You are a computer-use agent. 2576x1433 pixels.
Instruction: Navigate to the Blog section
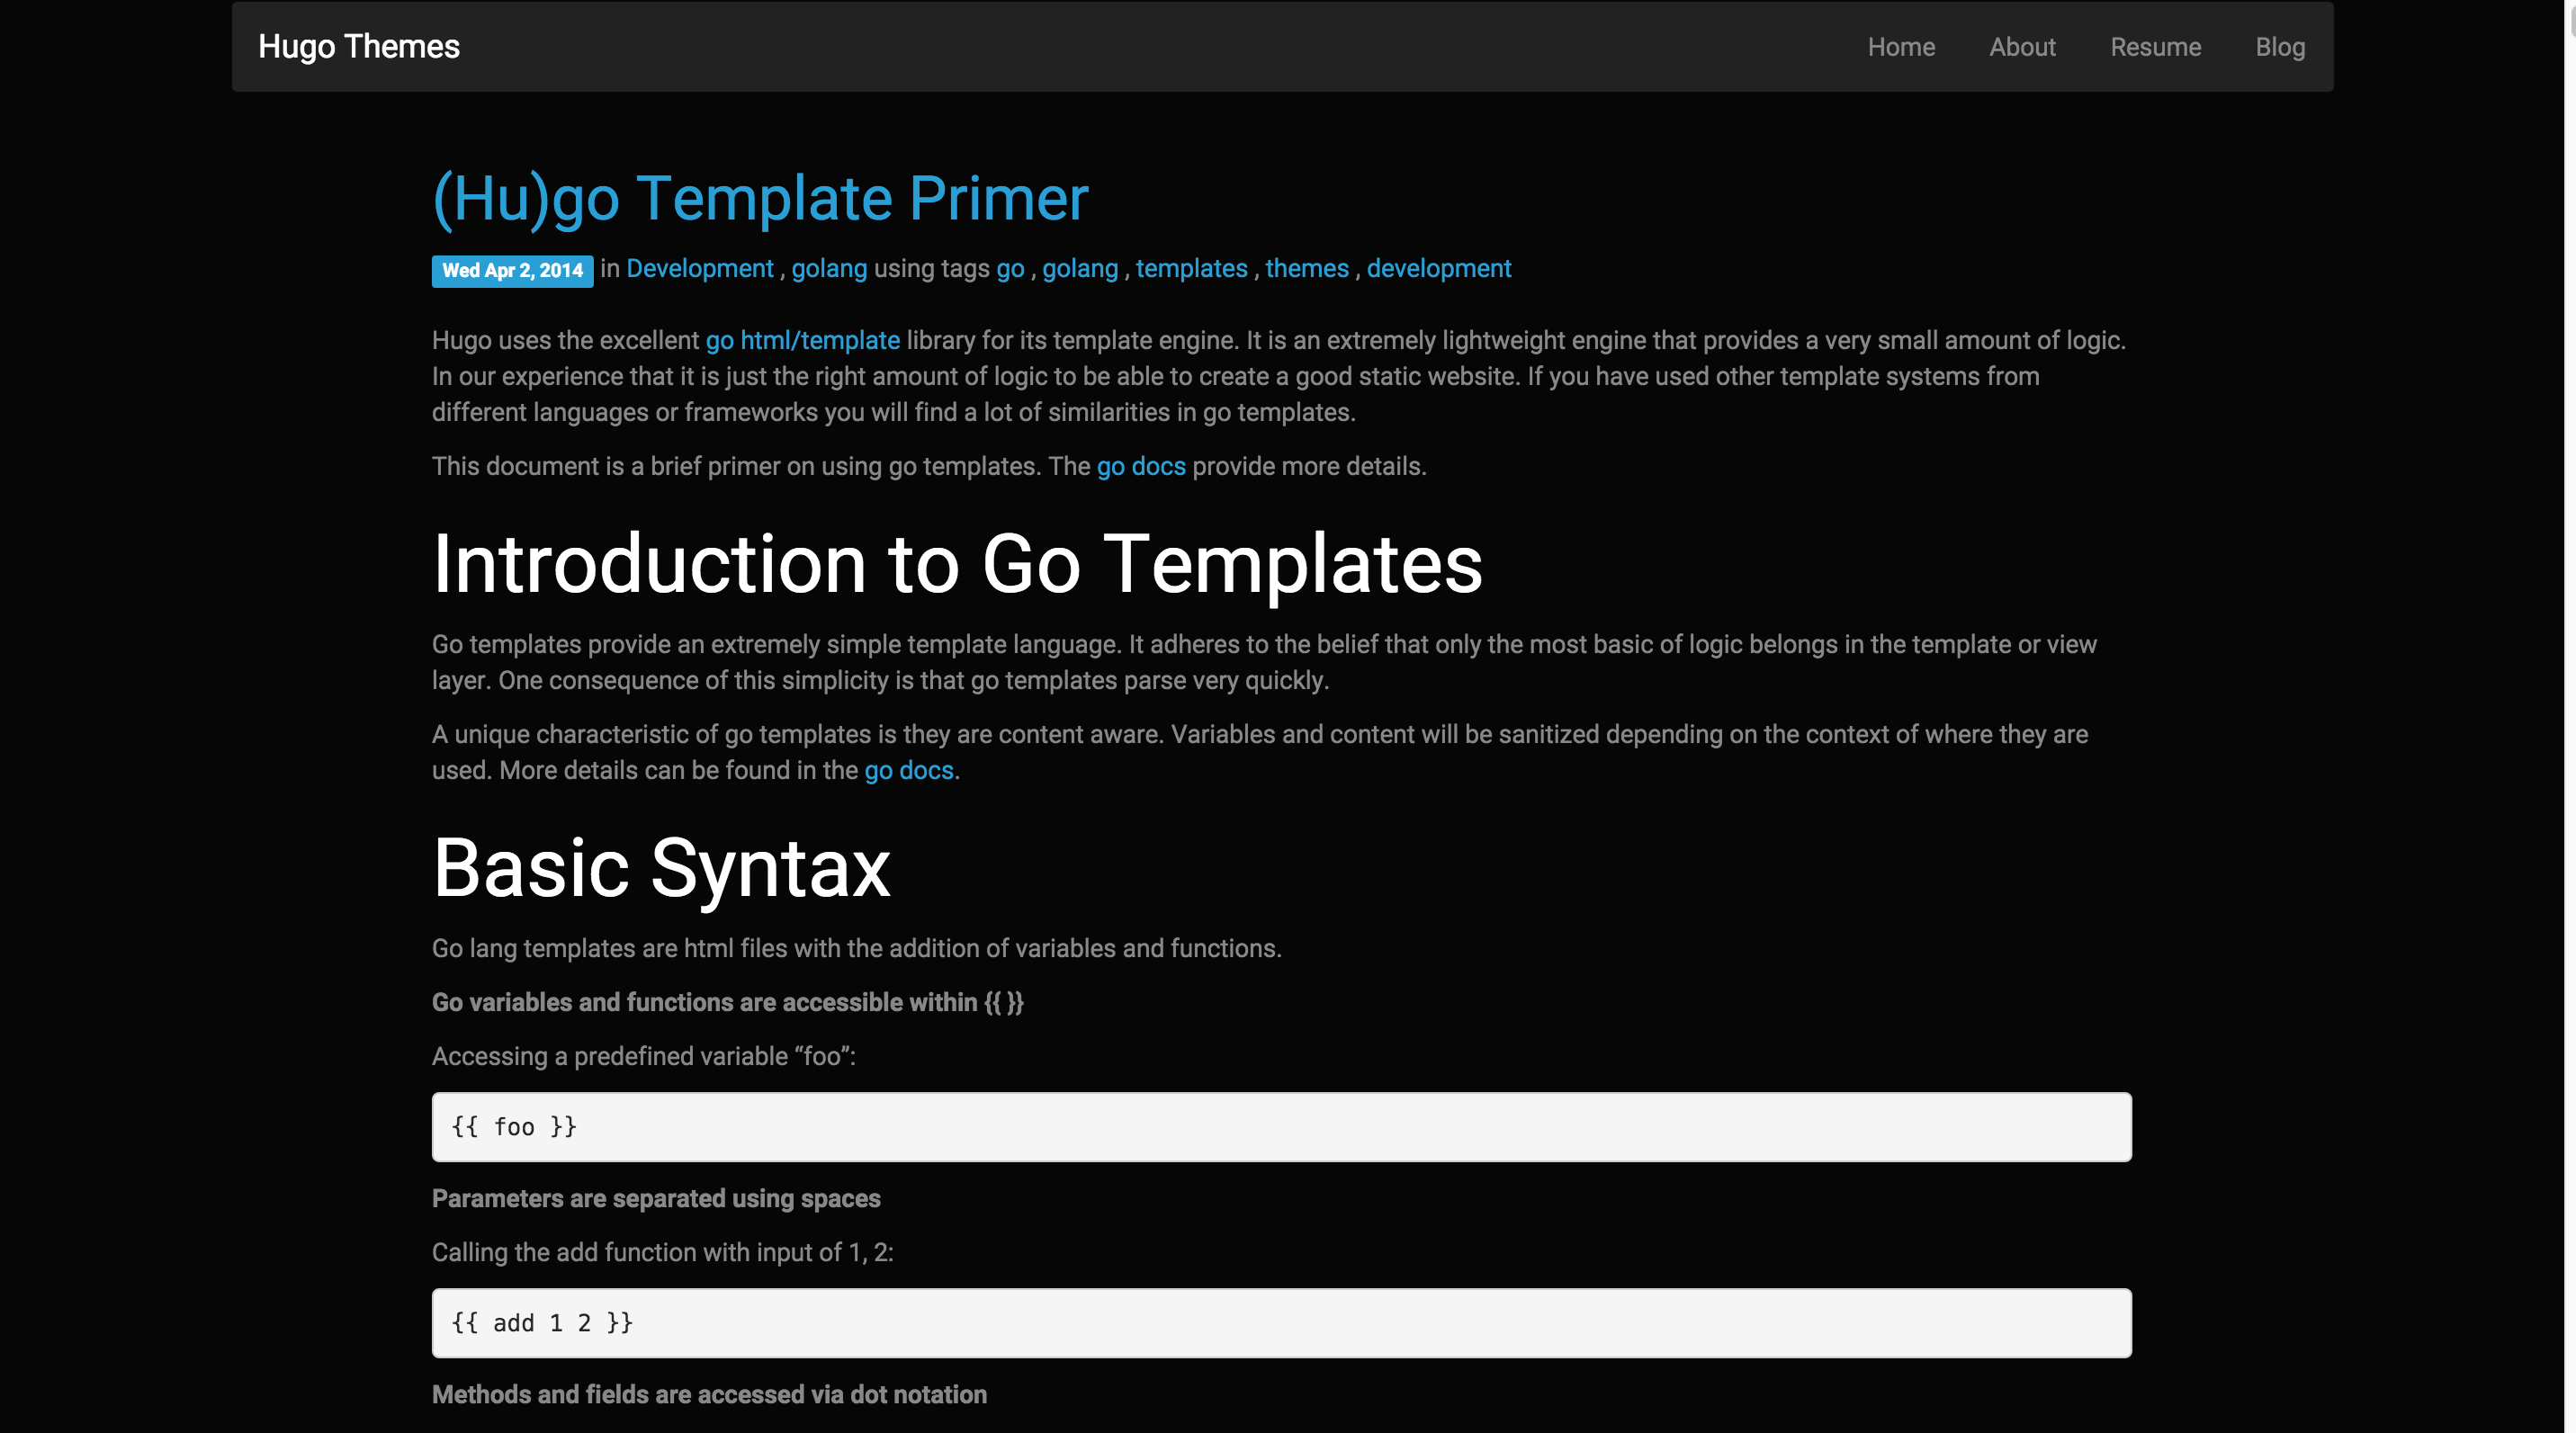click(2279, 47)
